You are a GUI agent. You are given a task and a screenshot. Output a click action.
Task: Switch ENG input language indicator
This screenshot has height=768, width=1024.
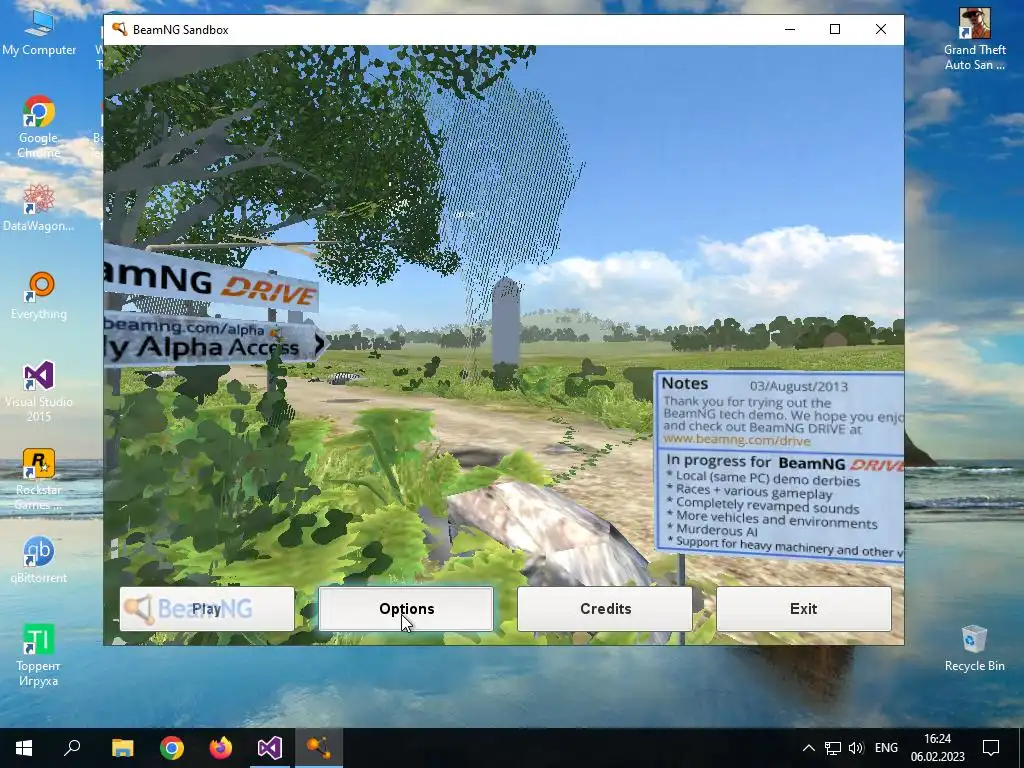[x=886, y=748]
